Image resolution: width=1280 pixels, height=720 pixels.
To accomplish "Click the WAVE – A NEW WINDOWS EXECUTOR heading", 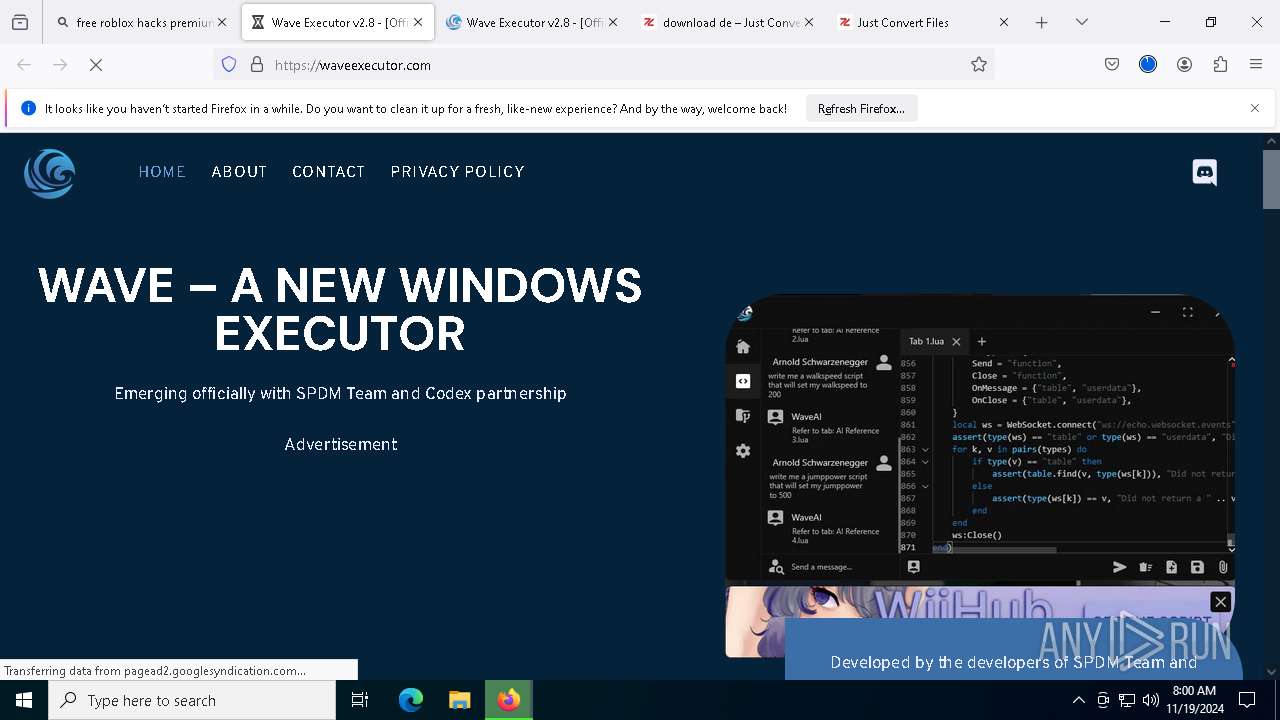I will pyautogui.click(x=340, y=310).
